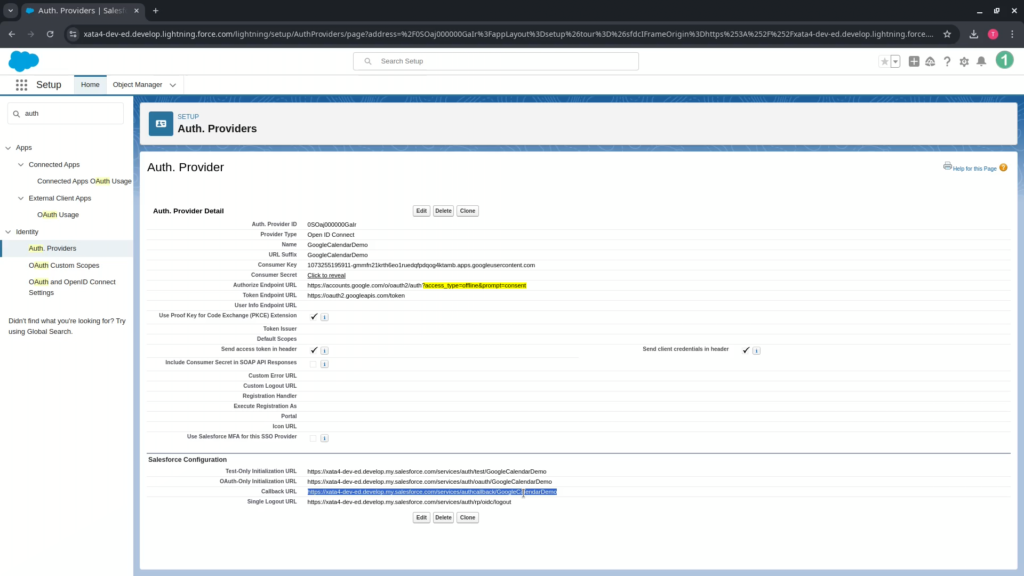Open the Salesforce help question mark

947,61
